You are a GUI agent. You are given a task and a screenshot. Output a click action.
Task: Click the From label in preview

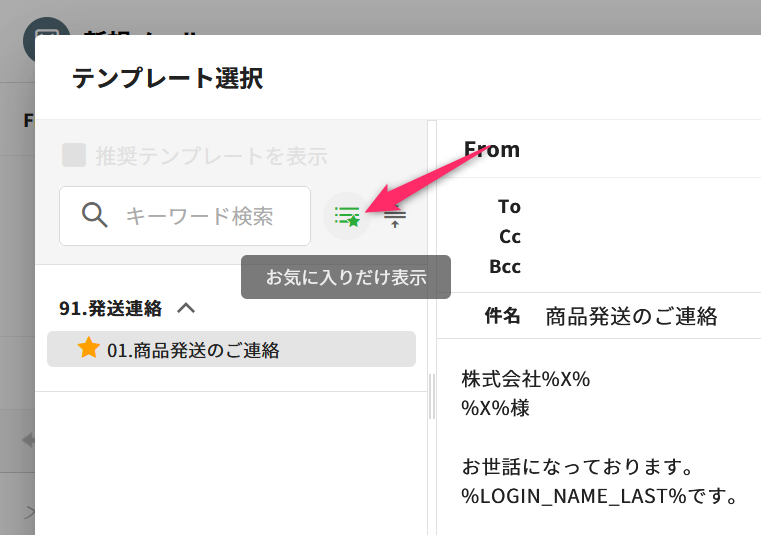[x=492, y=150]
